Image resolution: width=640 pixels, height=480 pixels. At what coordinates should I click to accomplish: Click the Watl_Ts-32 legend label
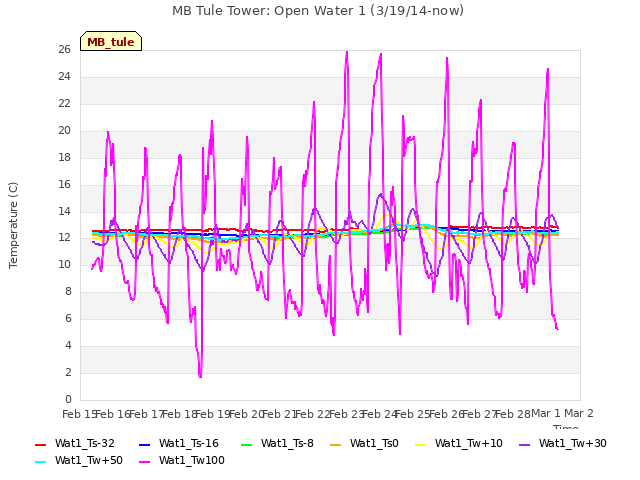pyautogui.click(x=85, y=443)
